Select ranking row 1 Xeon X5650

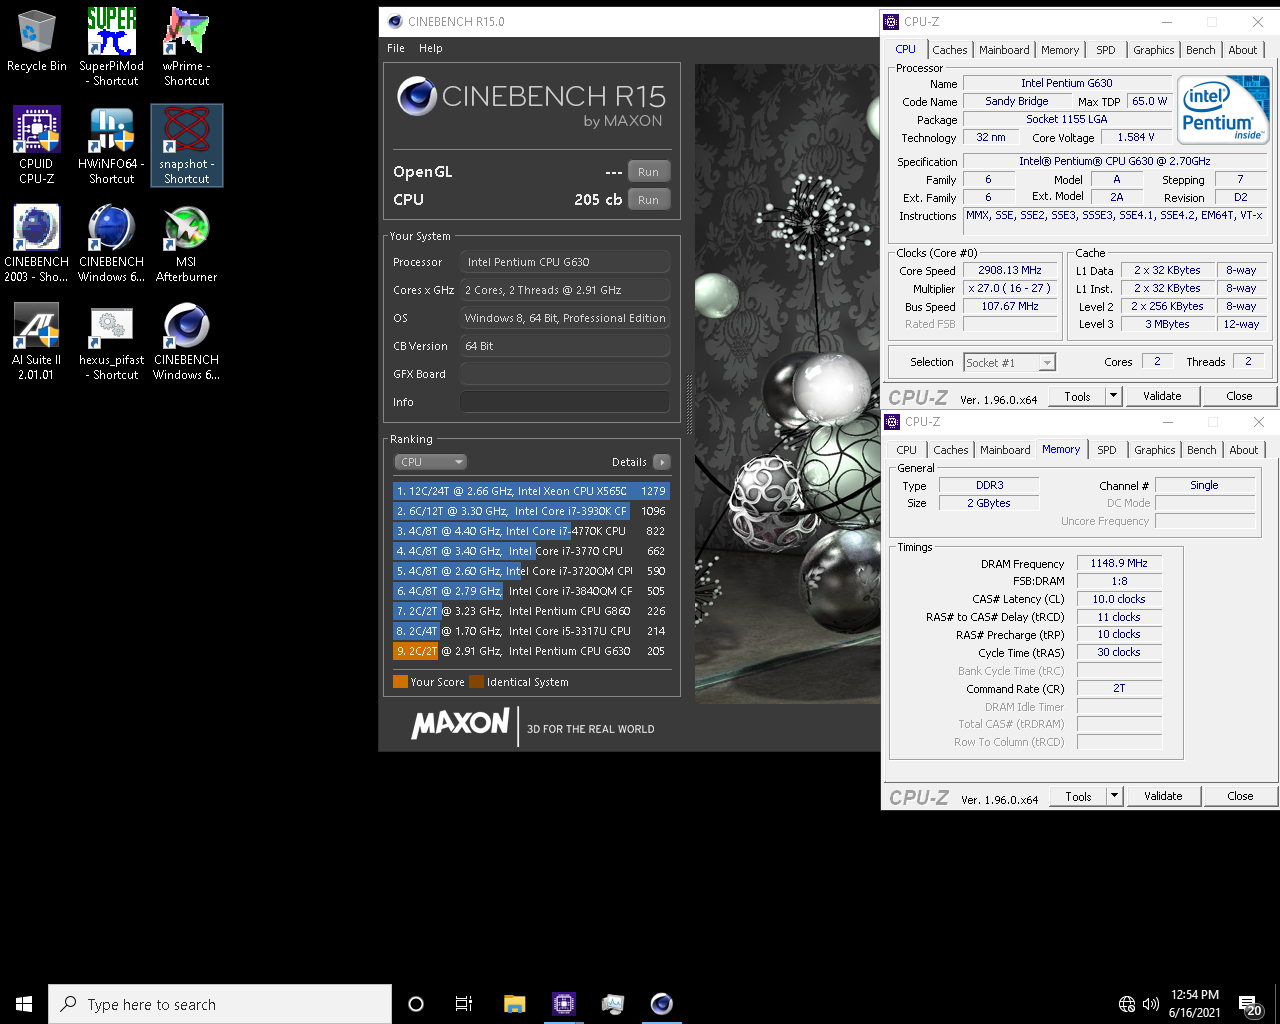coord(531,491)
